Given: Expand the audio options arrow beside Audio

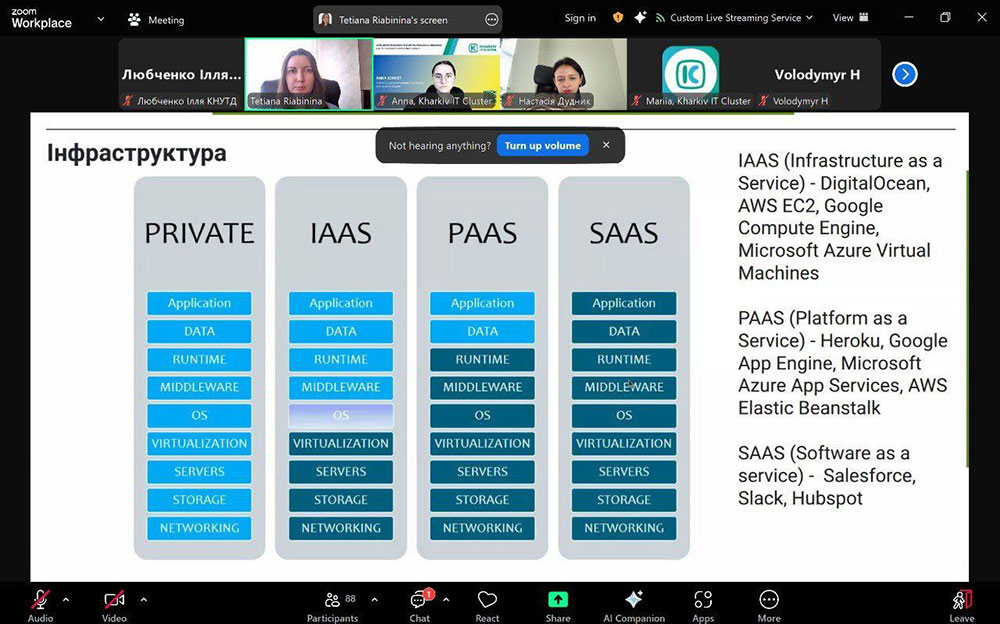Looking at the screenshot, I should 66,600.
